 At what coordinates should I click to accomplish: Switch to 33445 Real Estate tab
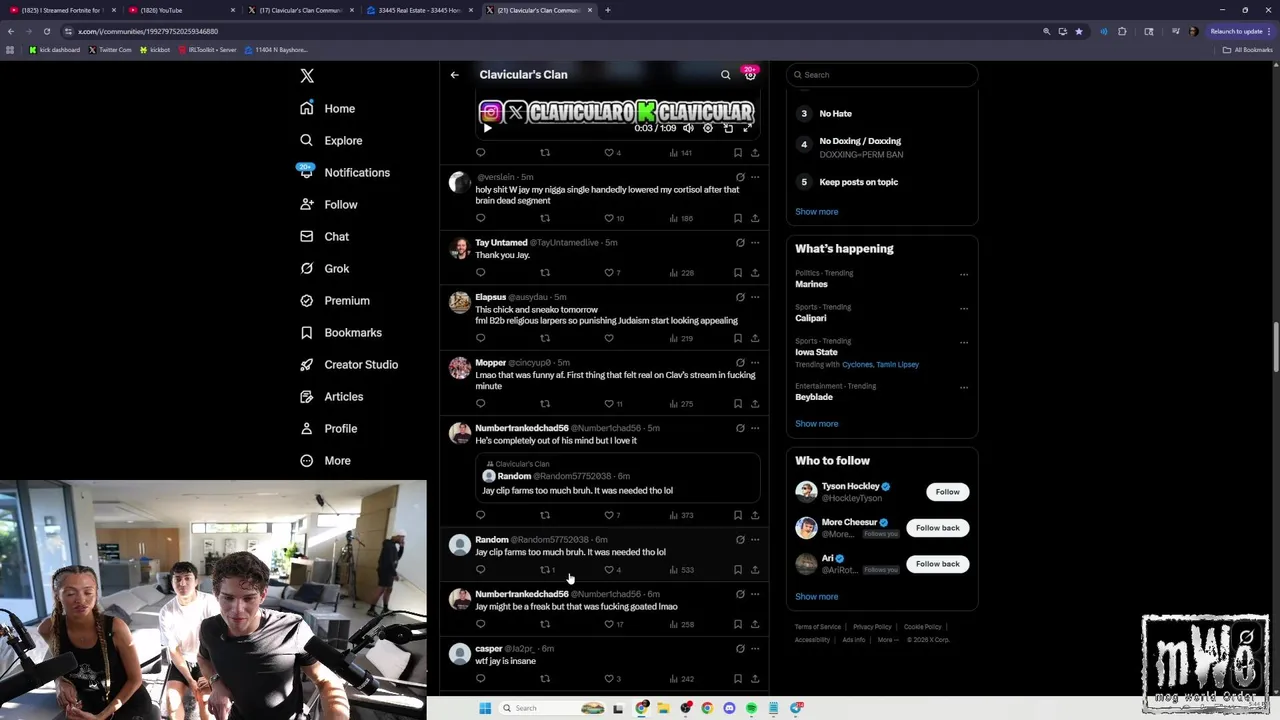coord(418,10)
